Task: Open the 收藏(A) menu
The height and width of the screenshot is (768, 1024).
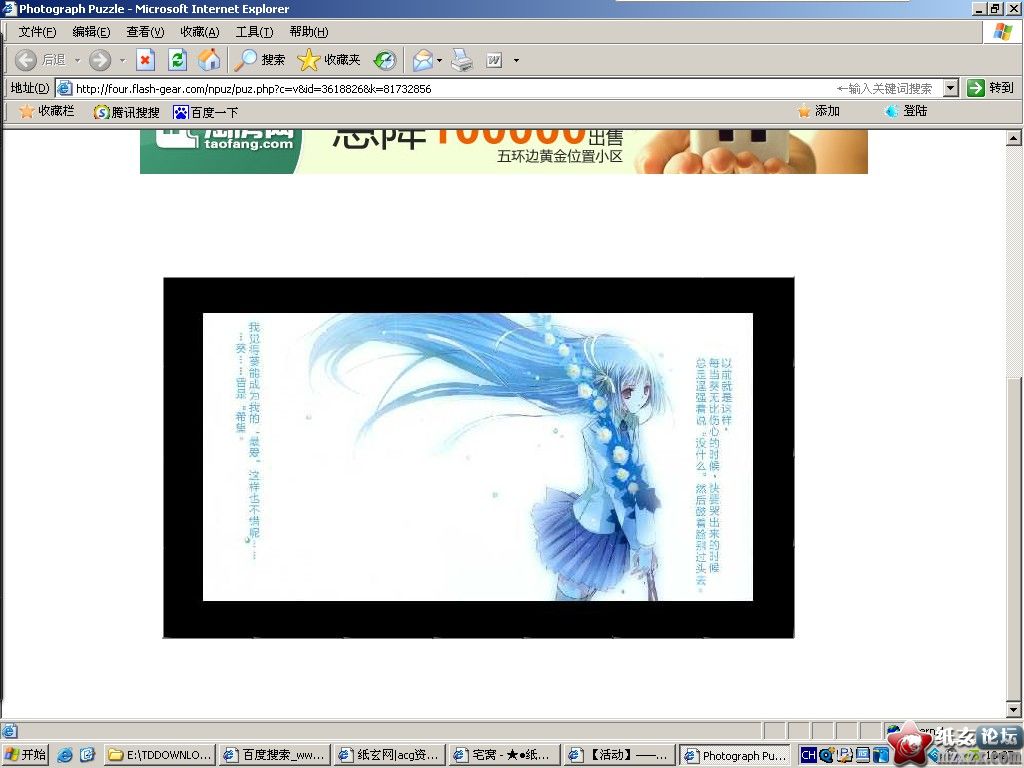Action: (x=200, y=32)
